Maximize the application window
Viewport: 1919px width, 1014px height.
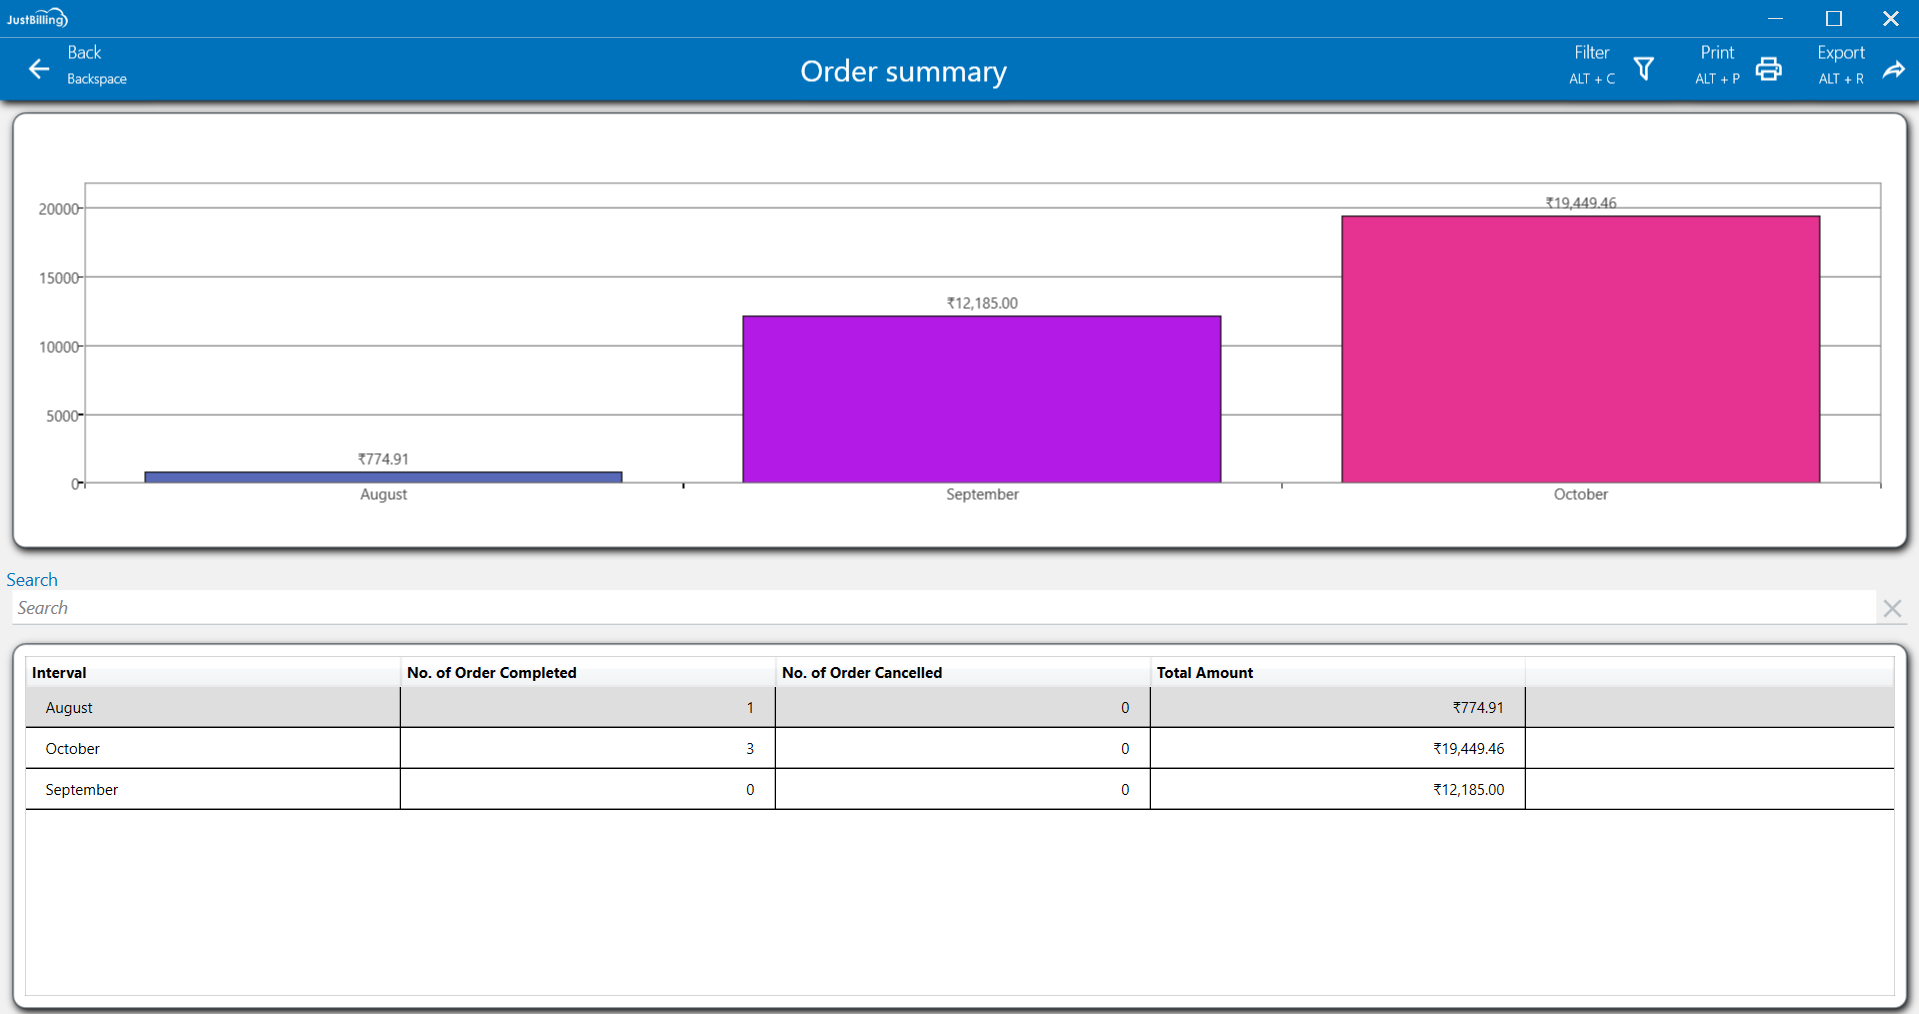(x=1833, y=18)
